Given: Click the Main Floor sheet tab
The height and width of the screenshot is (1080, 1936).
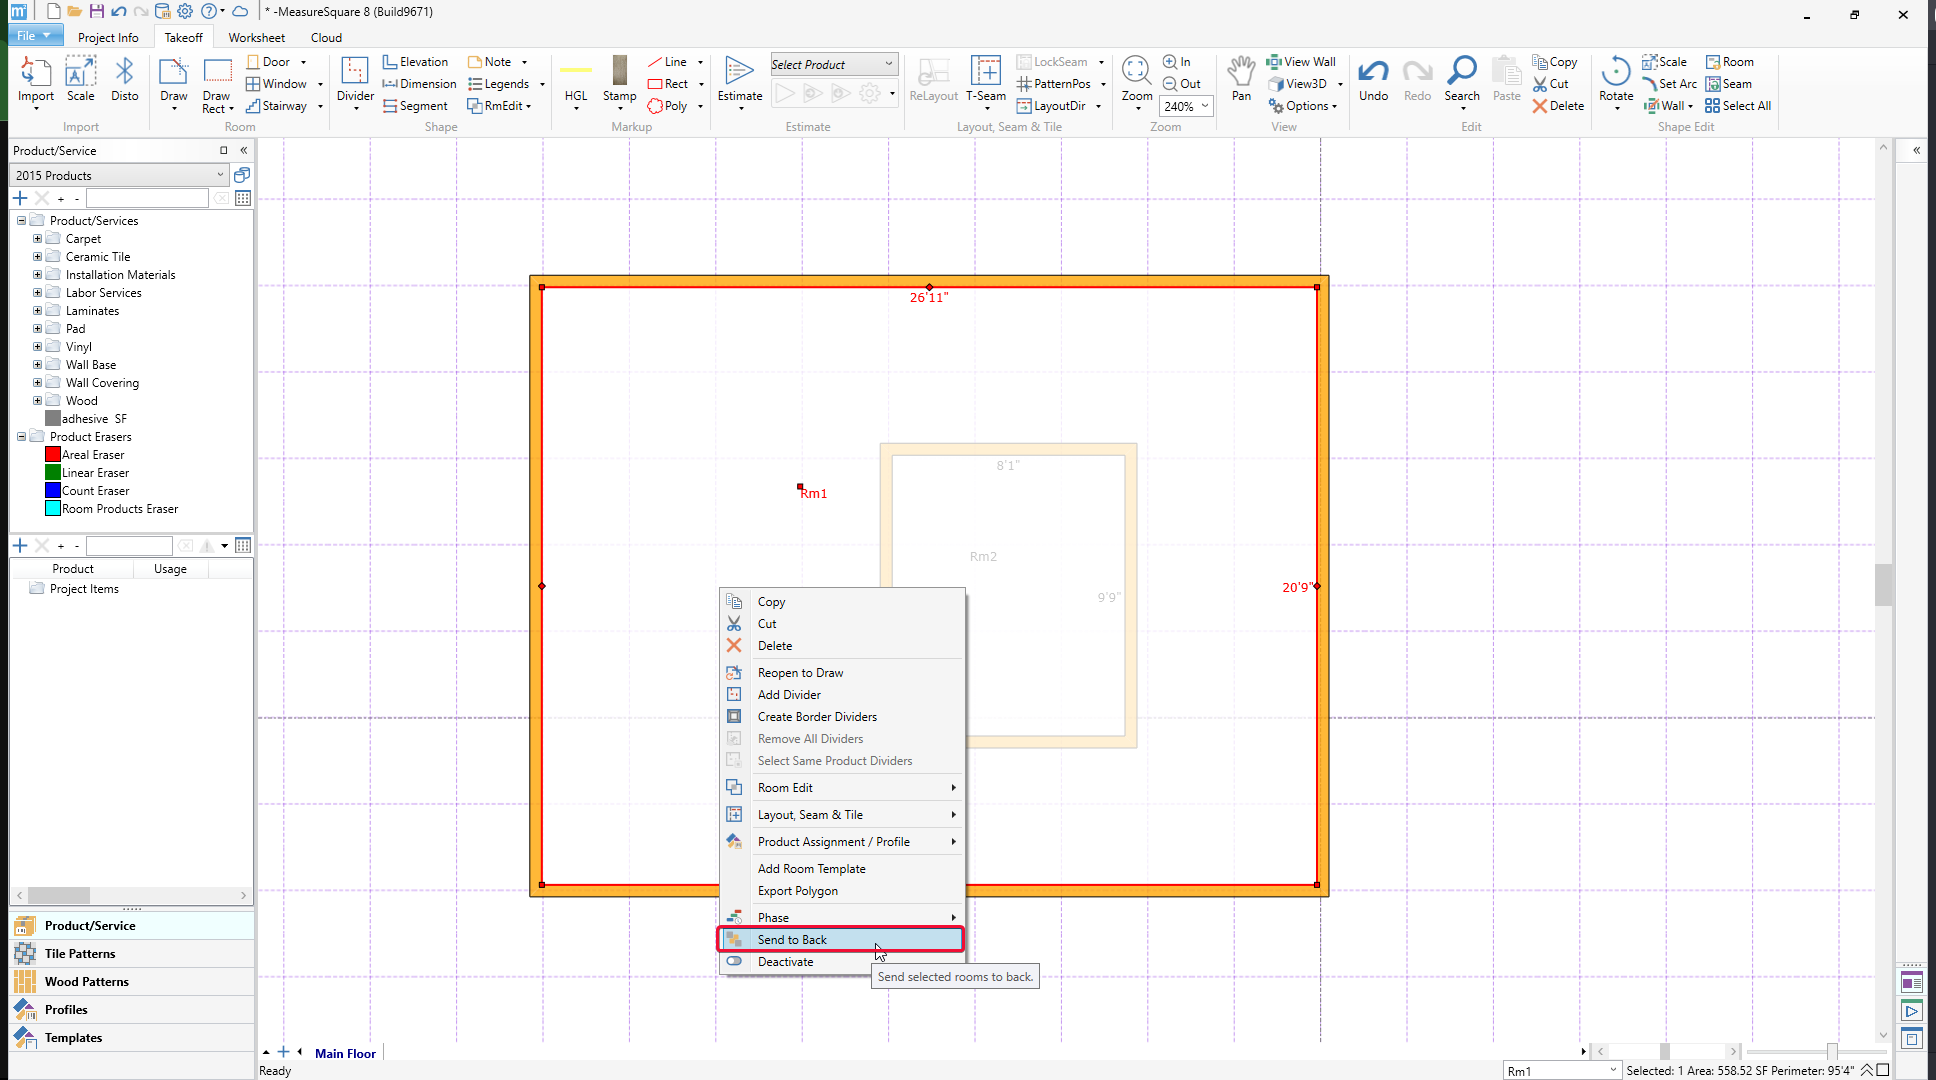Looking at the screenshot, I should point(345,1053).
